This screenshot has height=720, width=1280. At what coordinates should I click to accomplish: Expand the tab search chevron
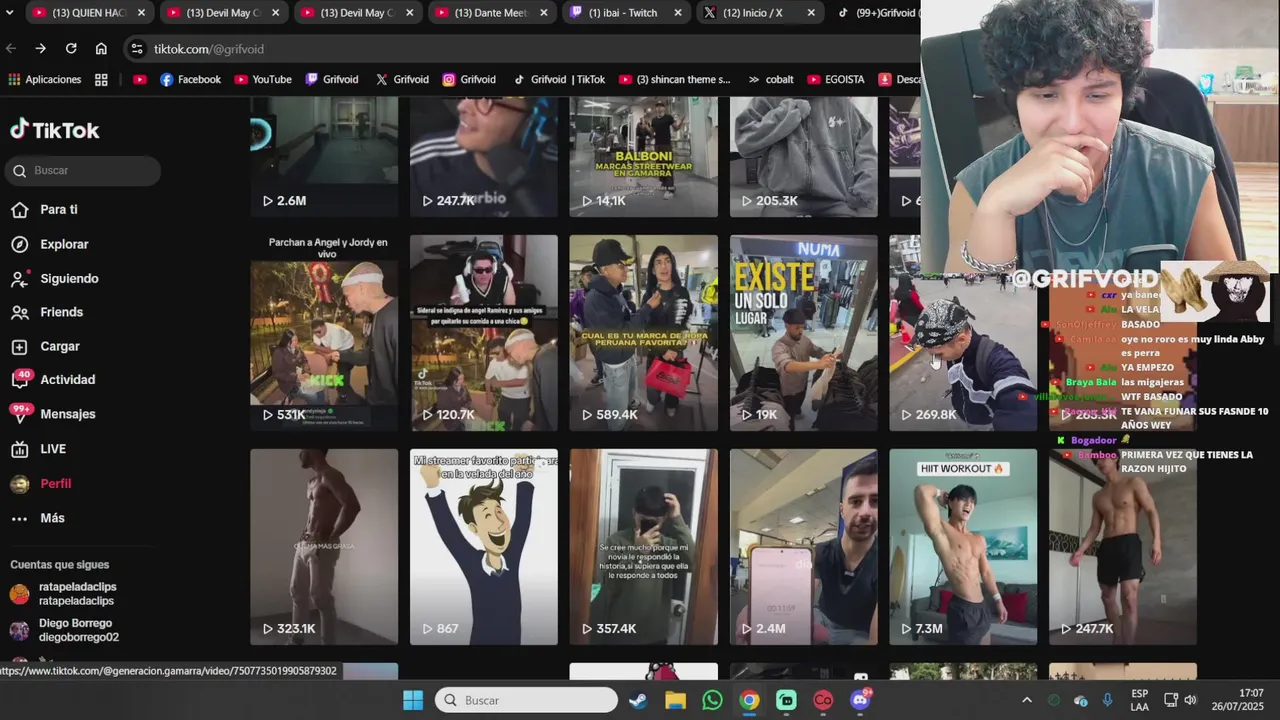click(12, 13)
